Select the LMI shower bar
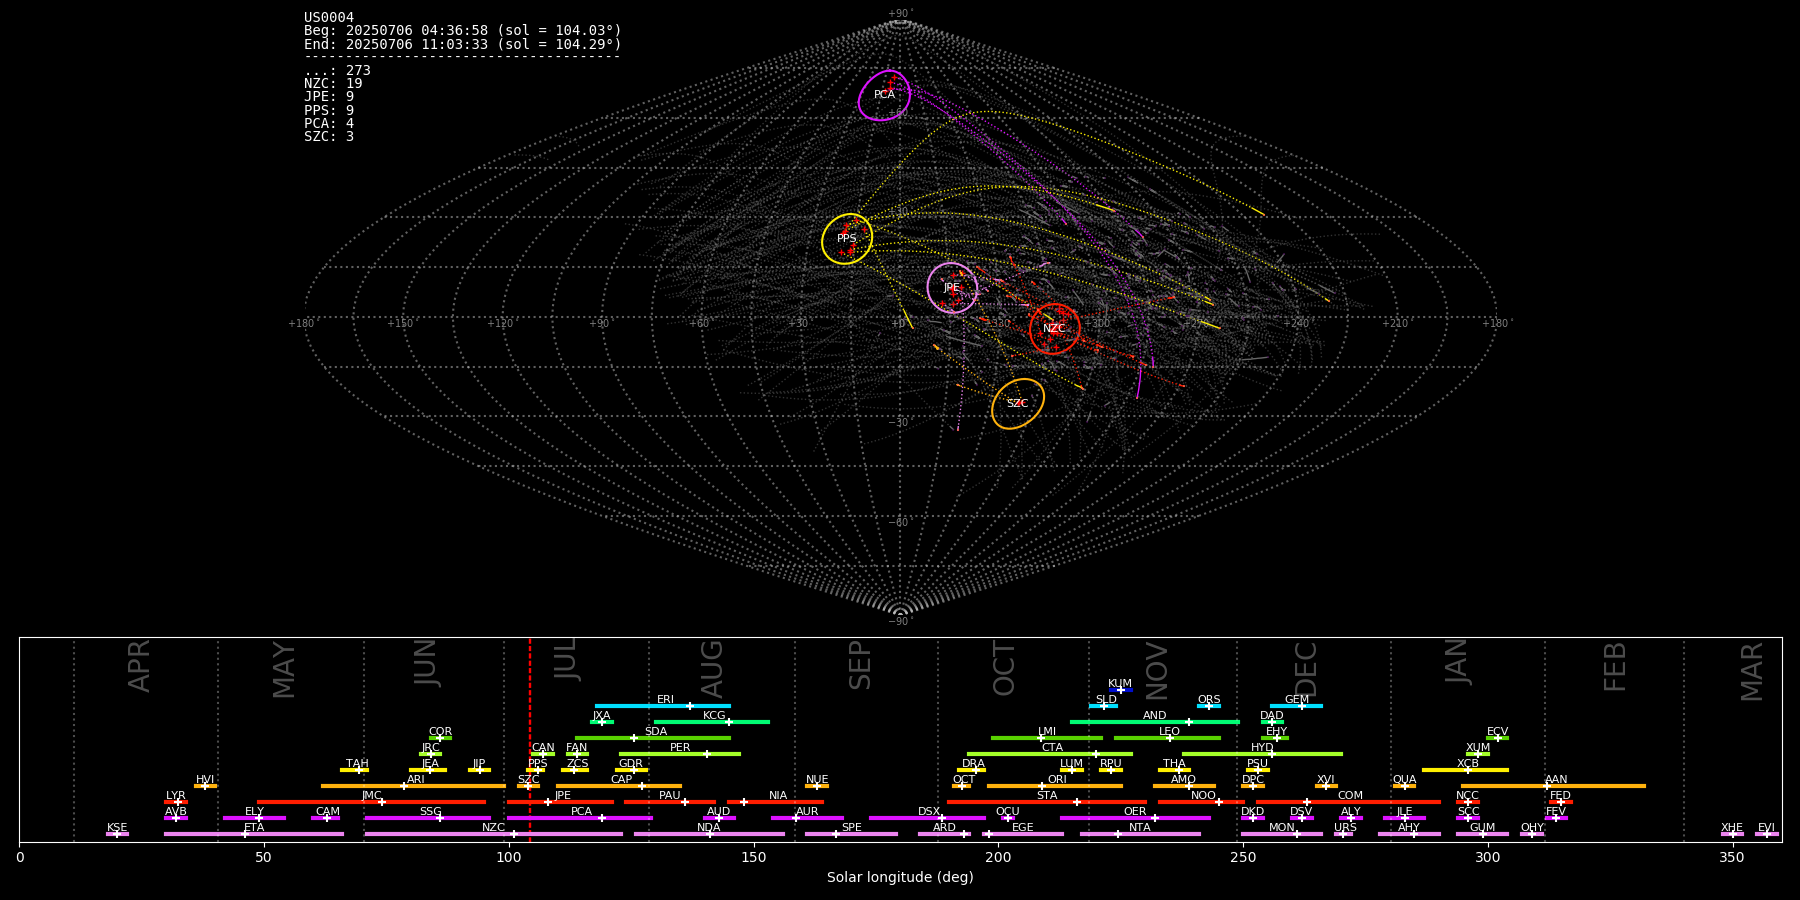 tap(1047, 738)
